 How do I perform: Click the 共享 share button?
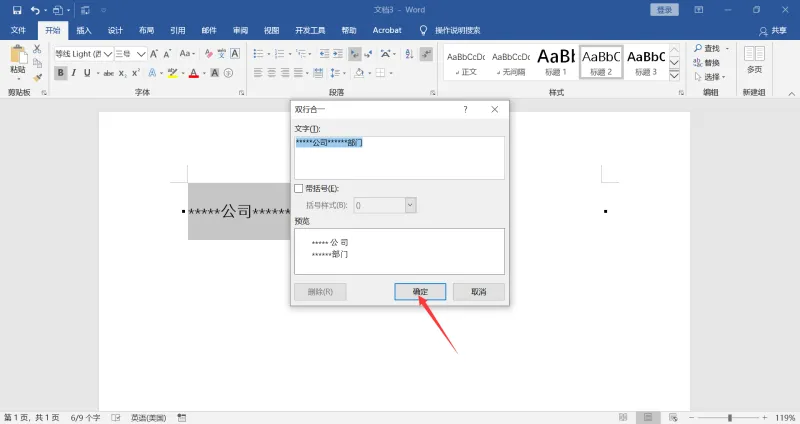click(x=773, y=31)
